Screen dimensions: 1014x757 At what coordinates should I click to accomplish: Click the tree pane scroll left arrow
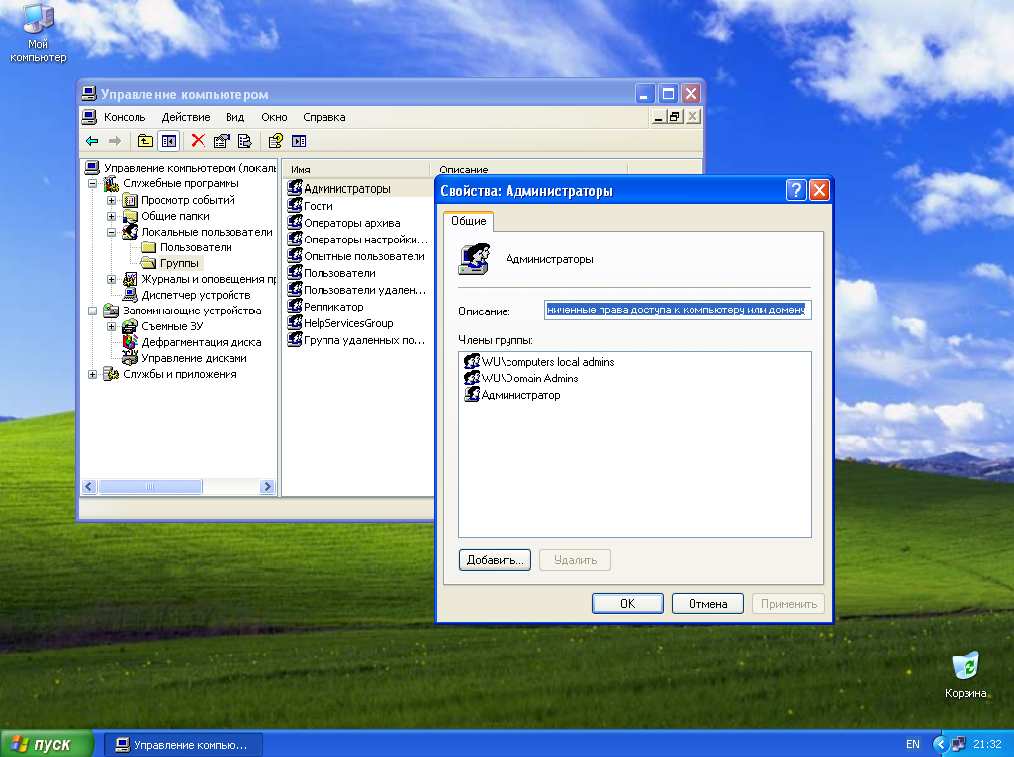89,486
